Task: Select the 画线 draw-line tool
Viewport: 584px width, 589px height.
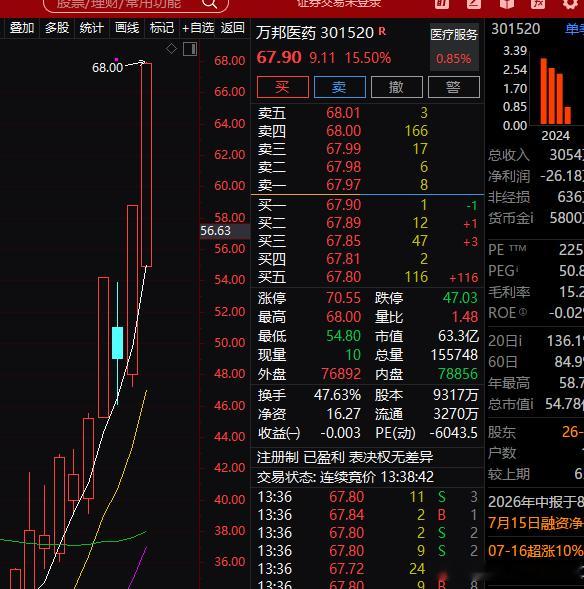Action: pyautogui.click(x=127, y=28)
